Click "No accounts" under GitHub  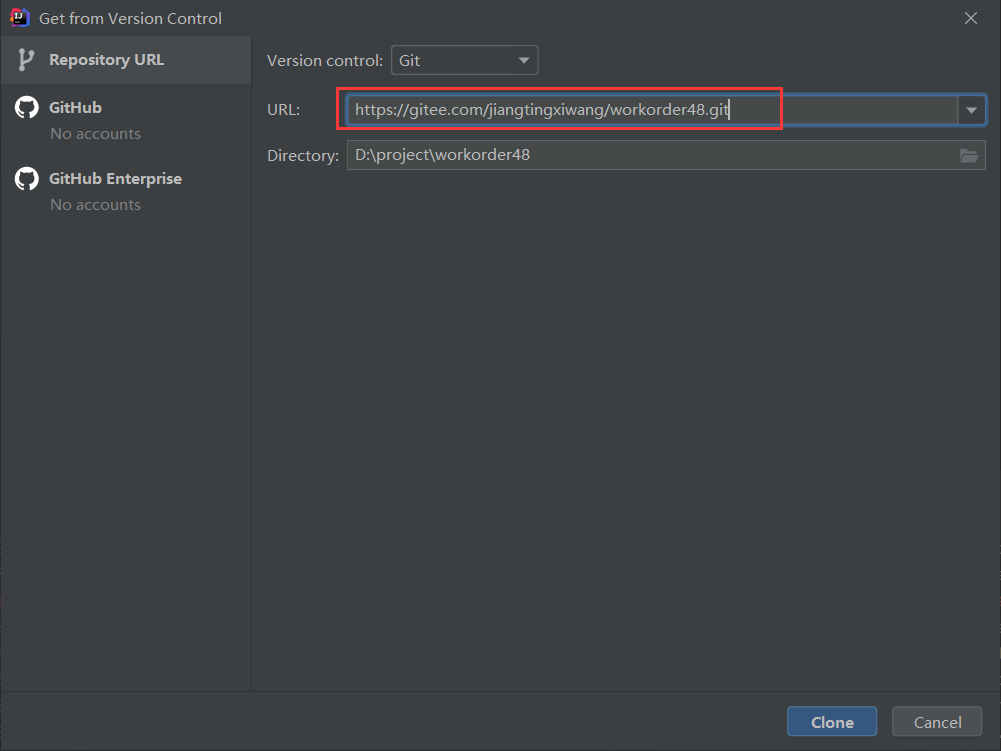coord(96,134)
